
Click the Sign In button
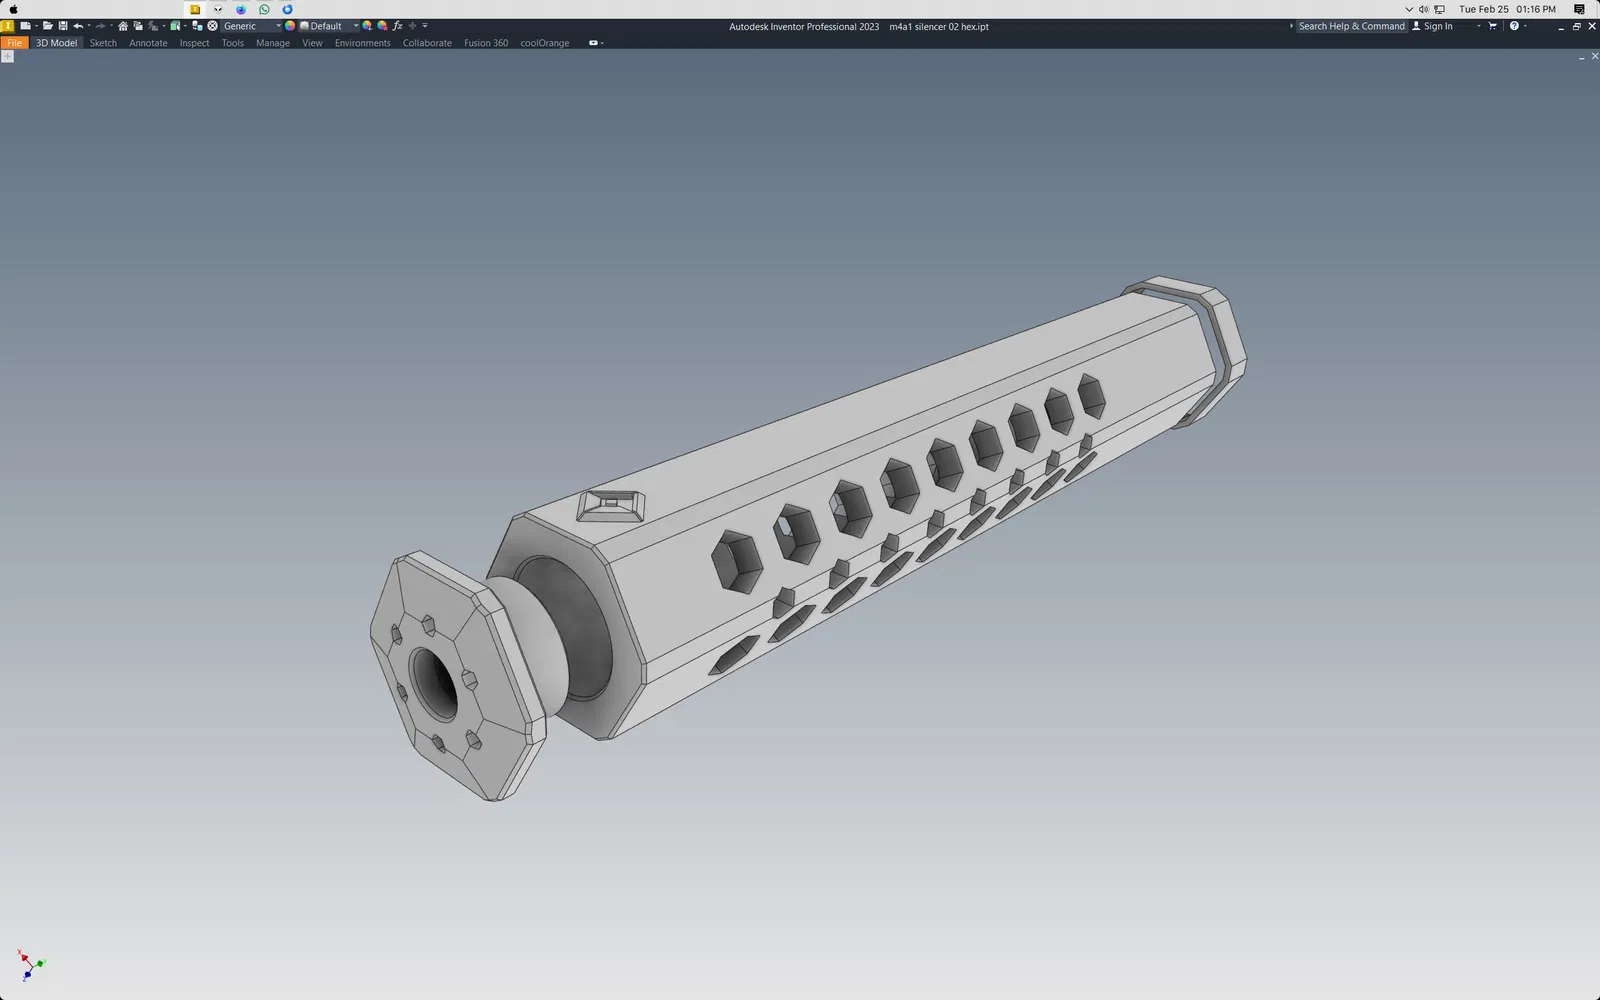coord(1438,26)
